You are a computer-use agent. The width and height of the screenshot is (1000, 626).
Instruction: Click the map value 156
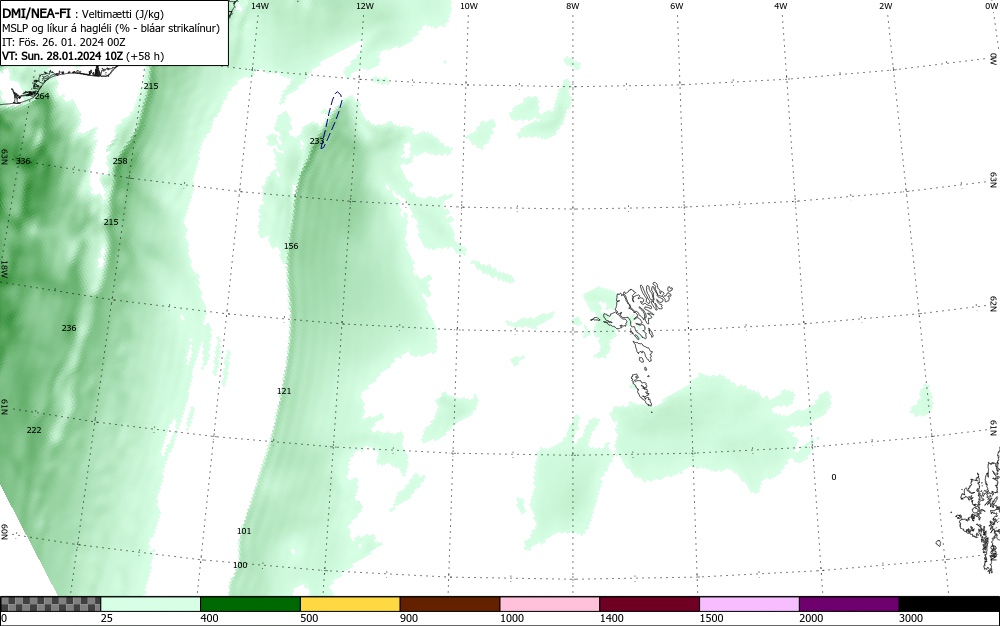[x=291, y=246]
